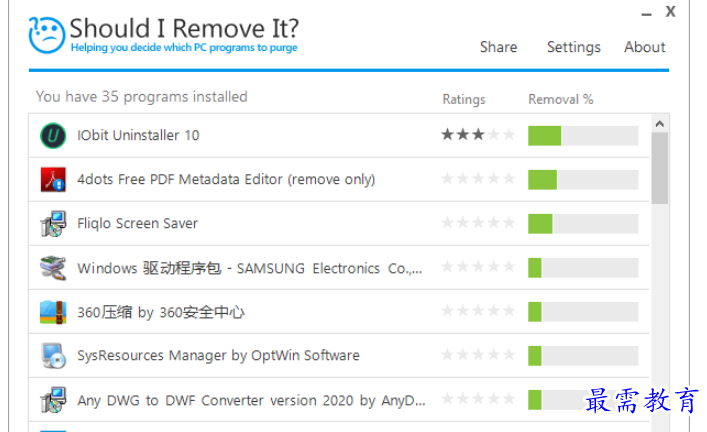Select the SysResources Manager disc icon
The image size is (707, 432).
(53, 356)
